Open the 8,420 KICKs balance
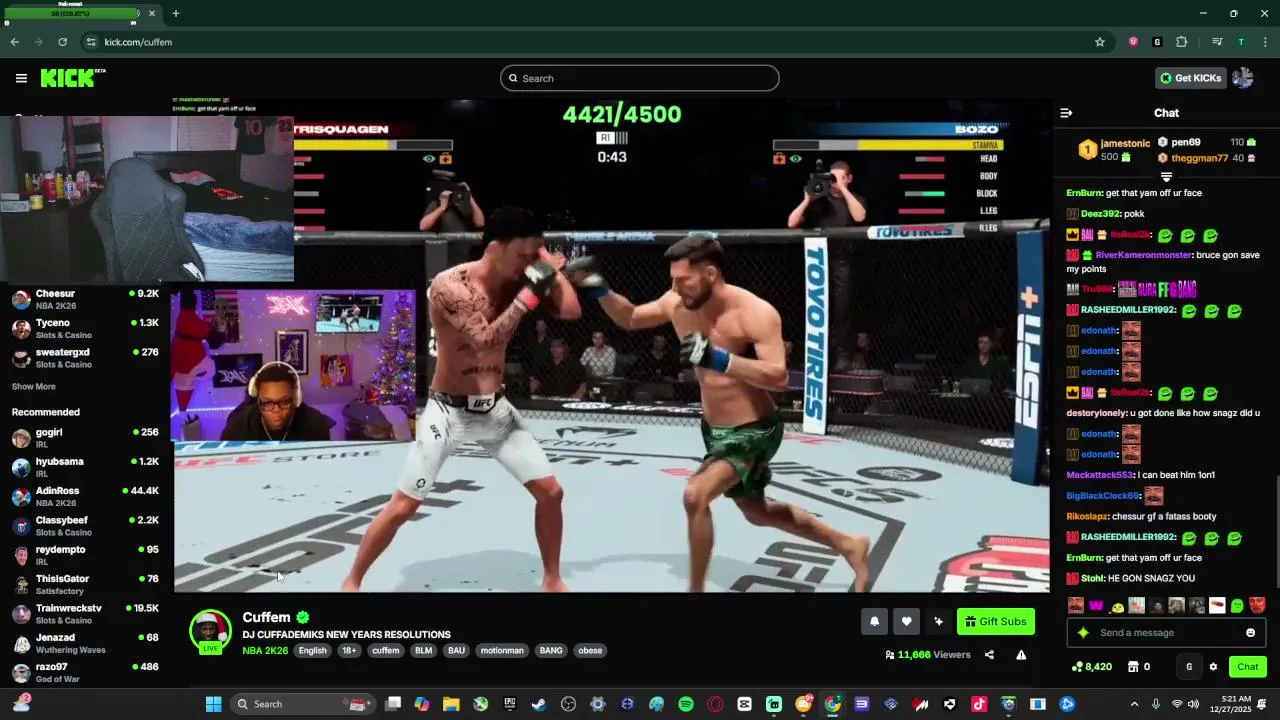The width and height of the screenshot is (1280, 720). [x=1091, y=667]
